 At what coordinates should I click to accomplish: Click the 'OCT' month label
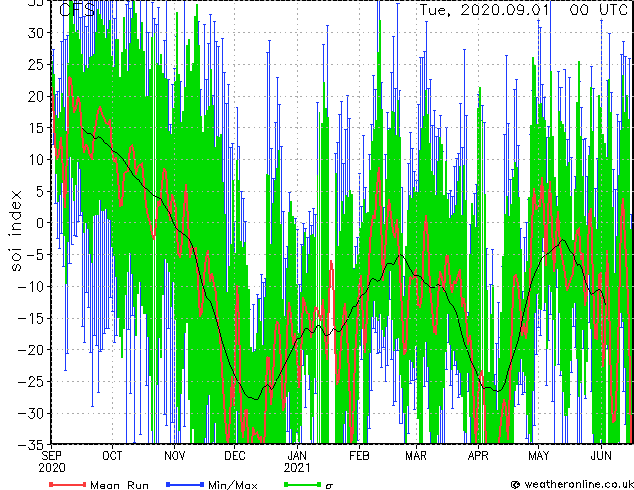tap(112, 456)
